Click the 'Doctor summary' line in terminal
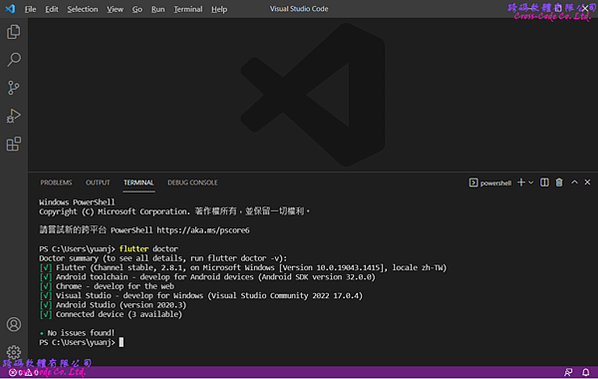The image size is (598, 379). pos(163,259)
